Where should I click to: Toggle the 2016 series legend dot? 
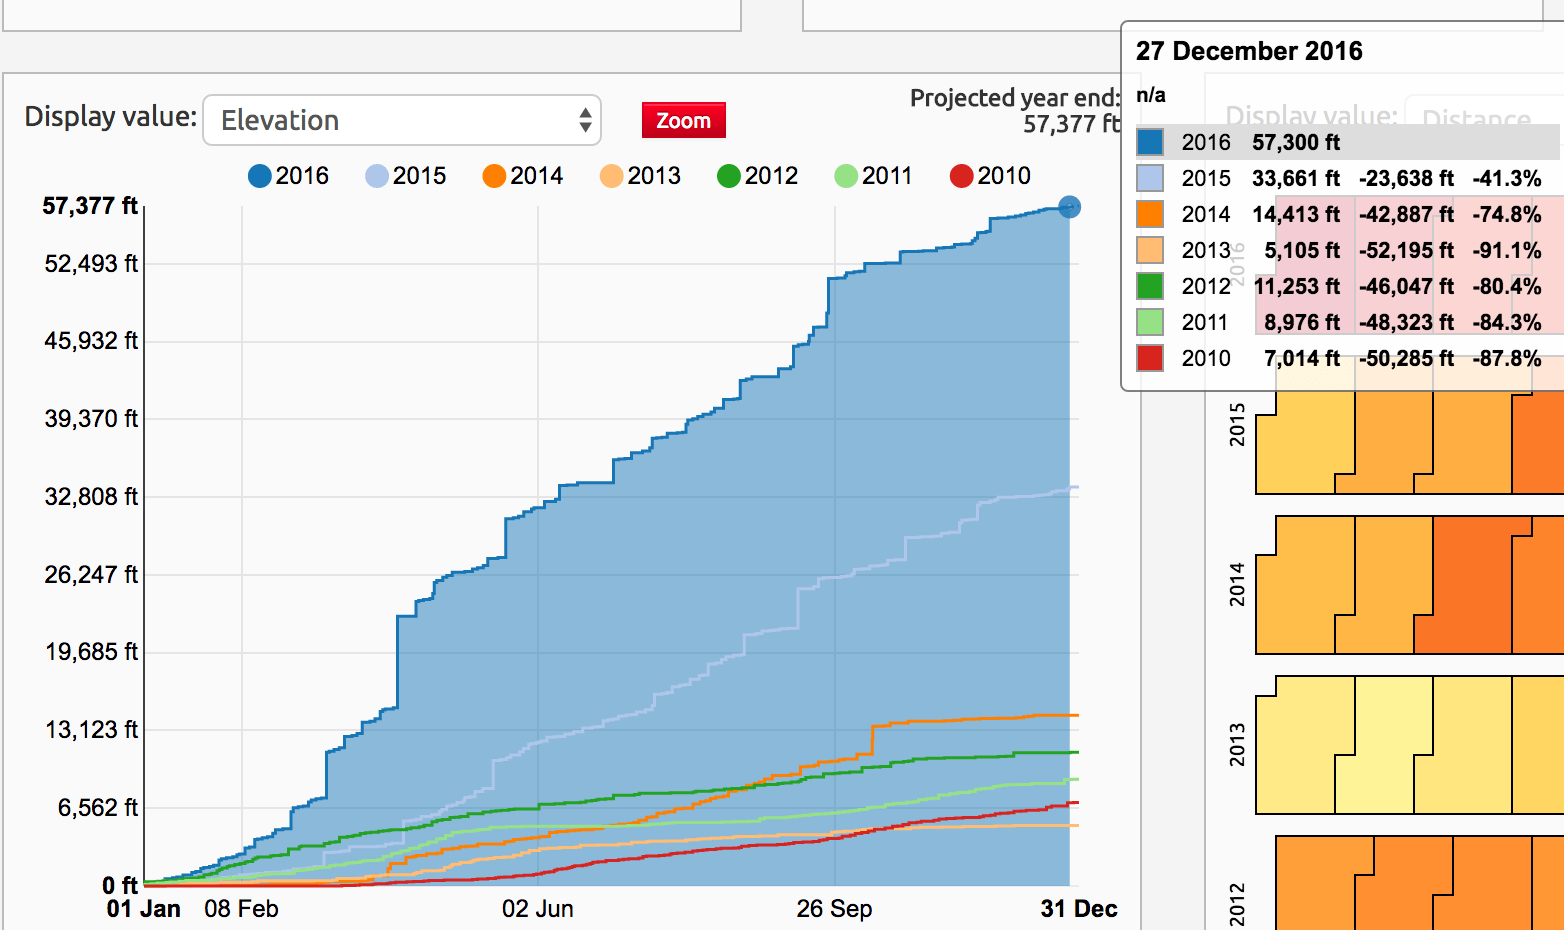(259, 176)
